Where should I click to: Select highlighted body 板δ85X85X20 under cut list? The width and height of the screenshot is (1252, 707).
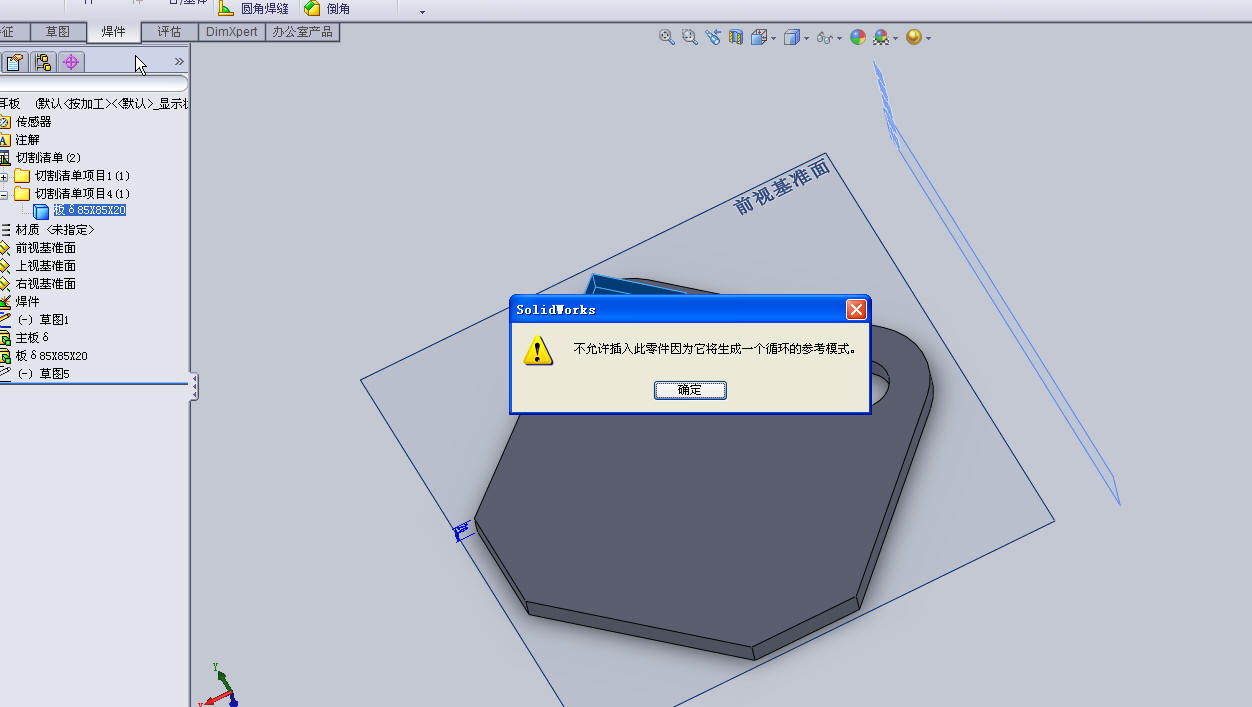pyautogui.click(x=89, y=211)
